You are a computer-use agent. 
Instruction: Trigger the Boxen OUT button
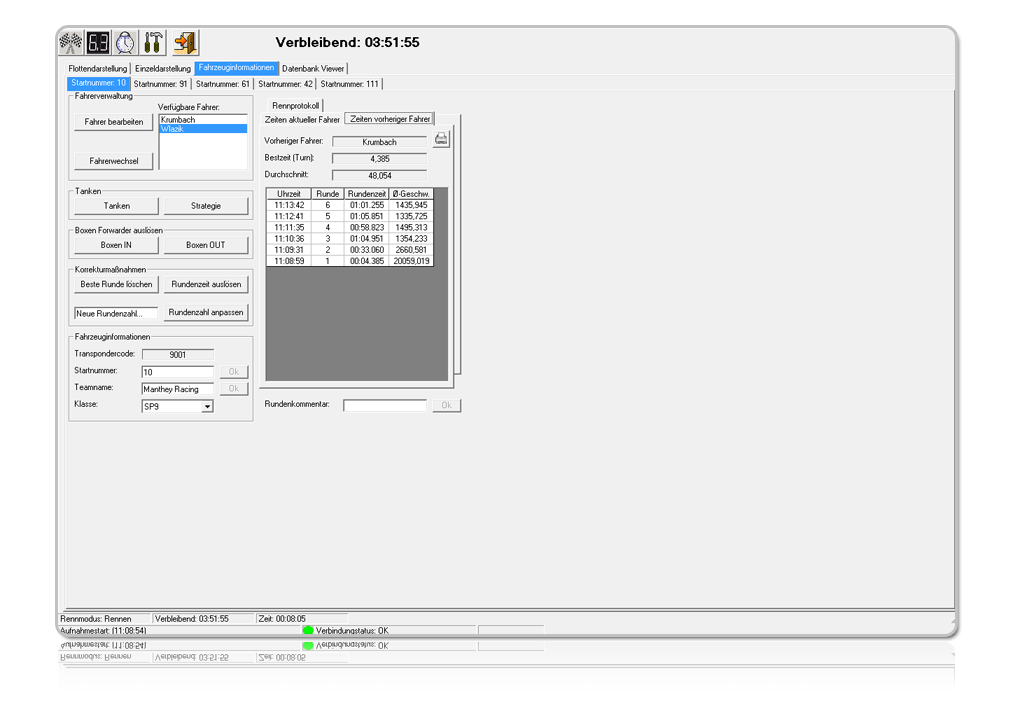206,246
